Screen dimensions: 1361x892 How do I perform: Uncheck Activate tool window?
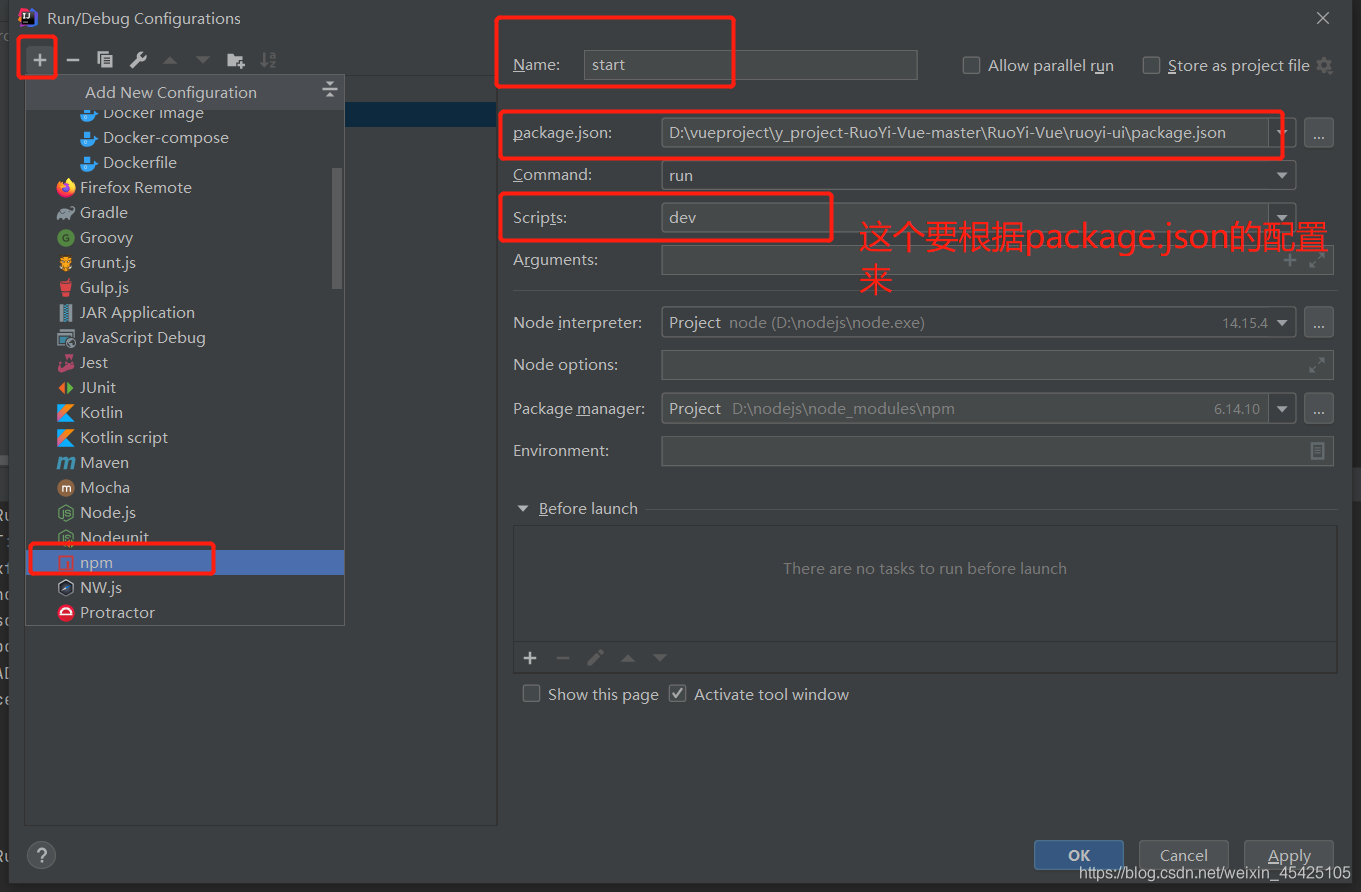(677, 693)
